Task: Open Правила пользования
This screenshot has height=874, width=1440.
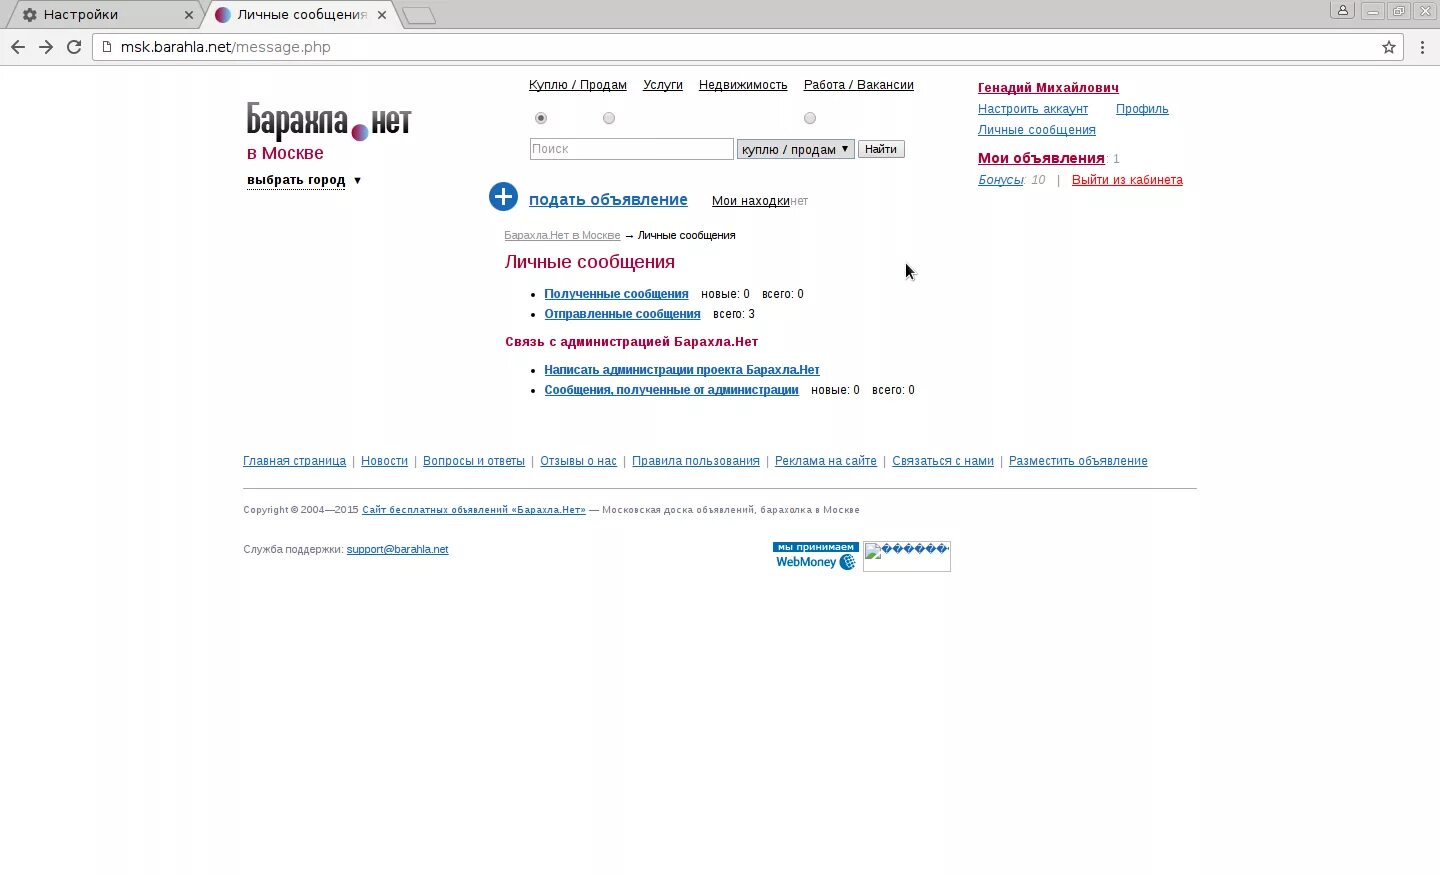Action: coord(696,461)
